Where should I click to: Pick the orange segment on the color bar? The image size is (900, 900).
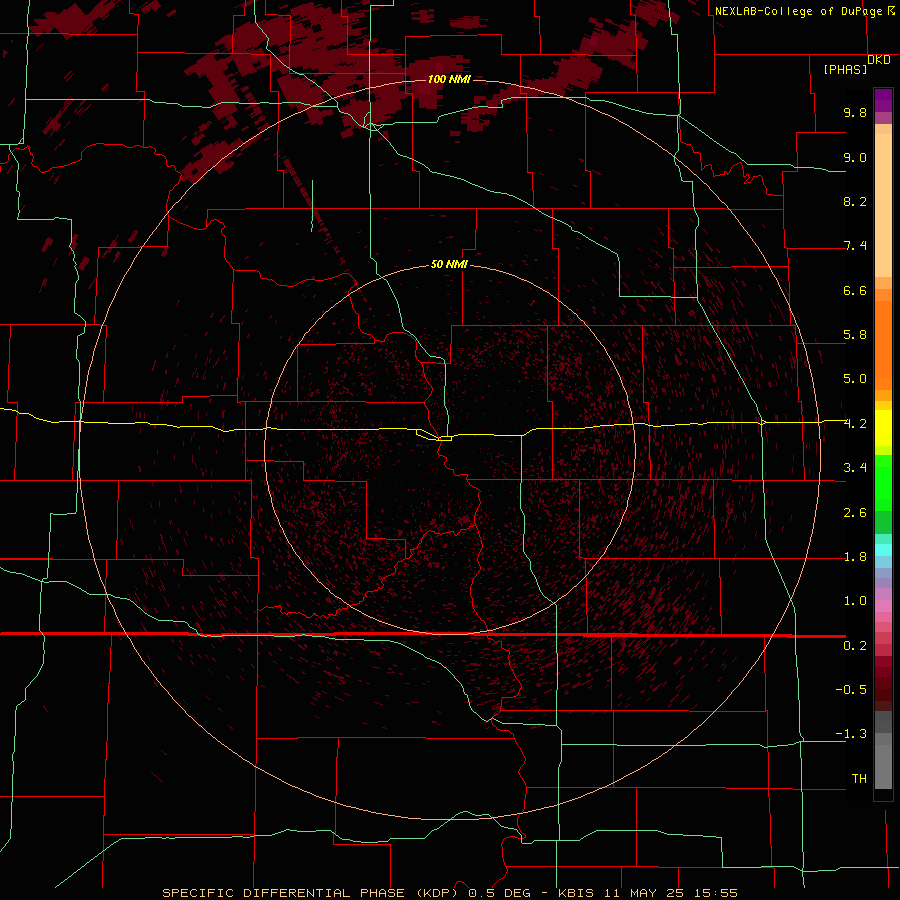[x=883, y=346]
